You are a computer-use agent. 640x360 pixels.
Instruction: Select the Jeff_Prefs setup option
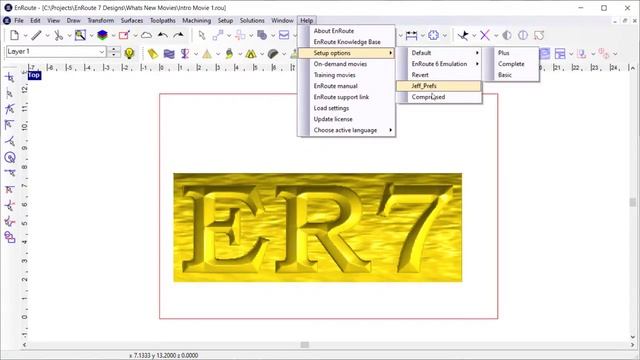[x=439, y=86]
